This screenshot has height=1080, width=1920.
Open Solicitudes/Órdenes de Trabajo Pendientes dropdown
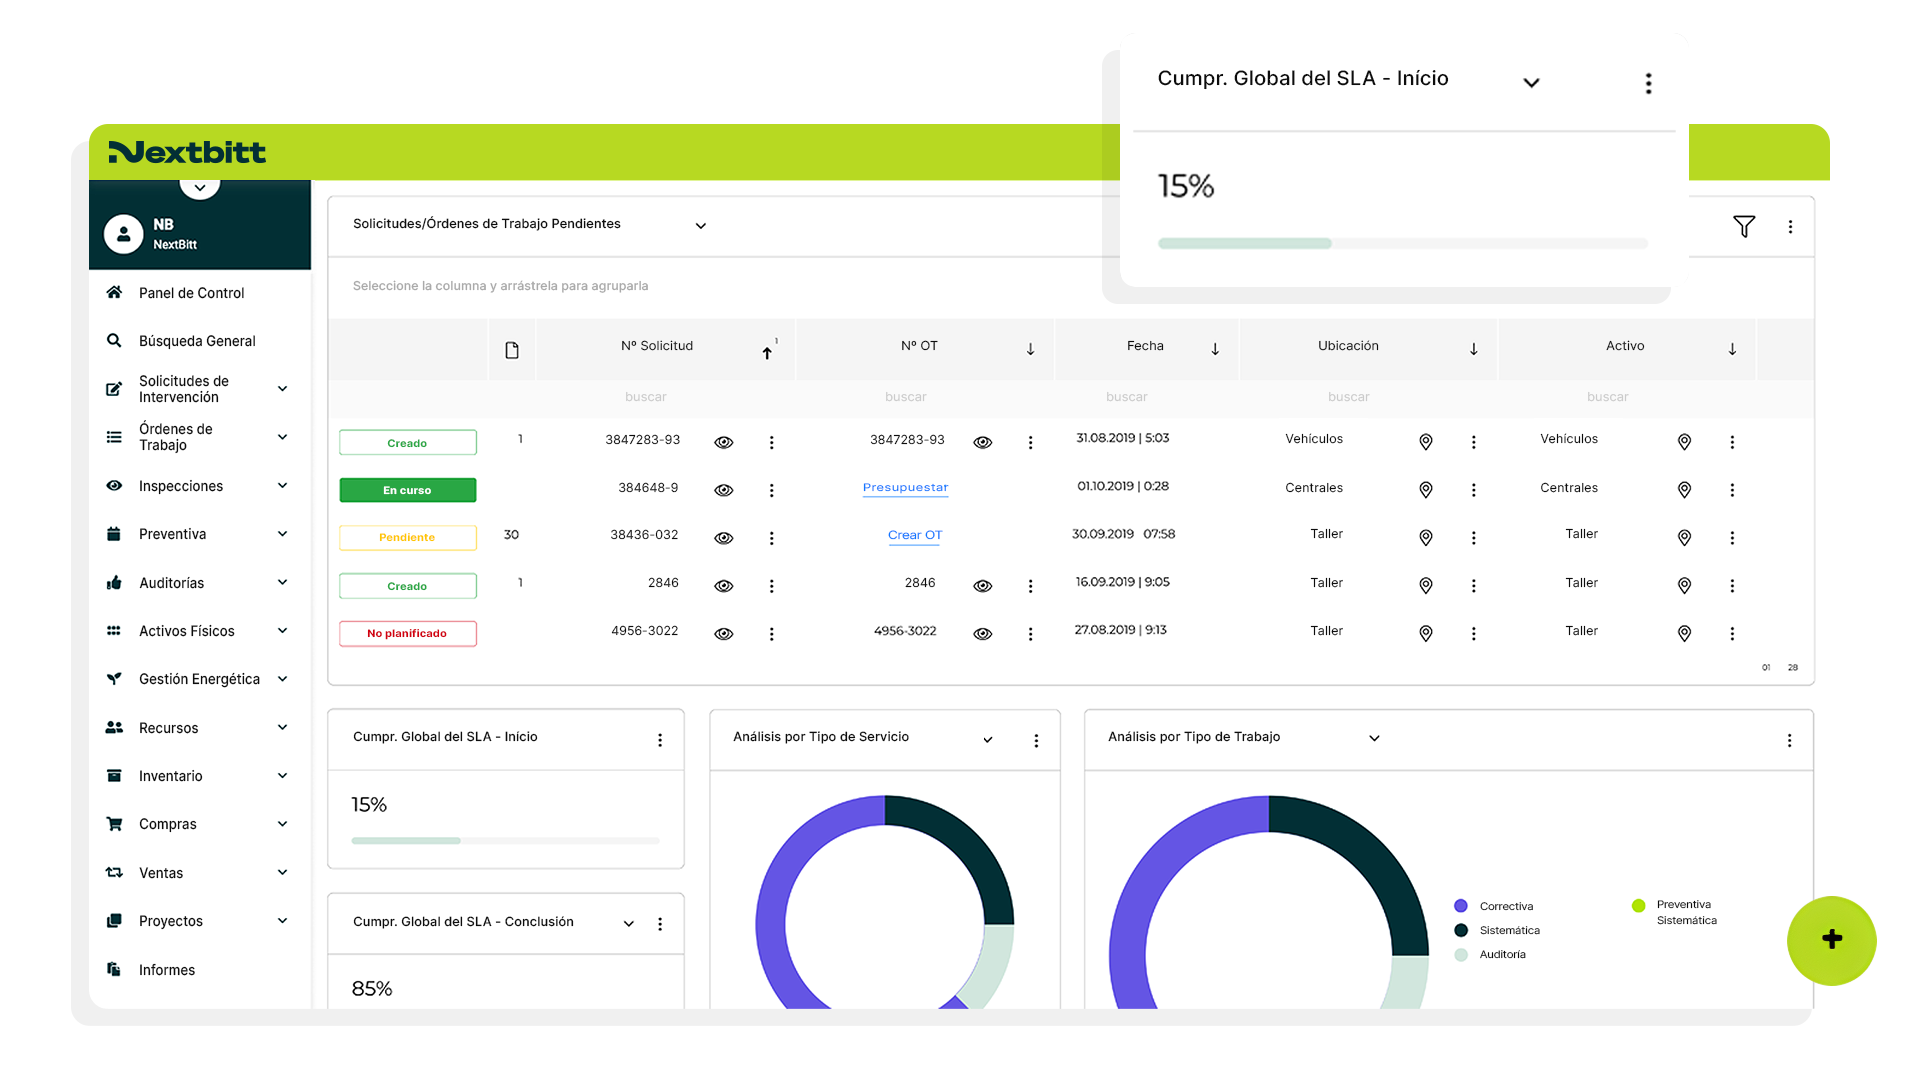tap(701, 226)
